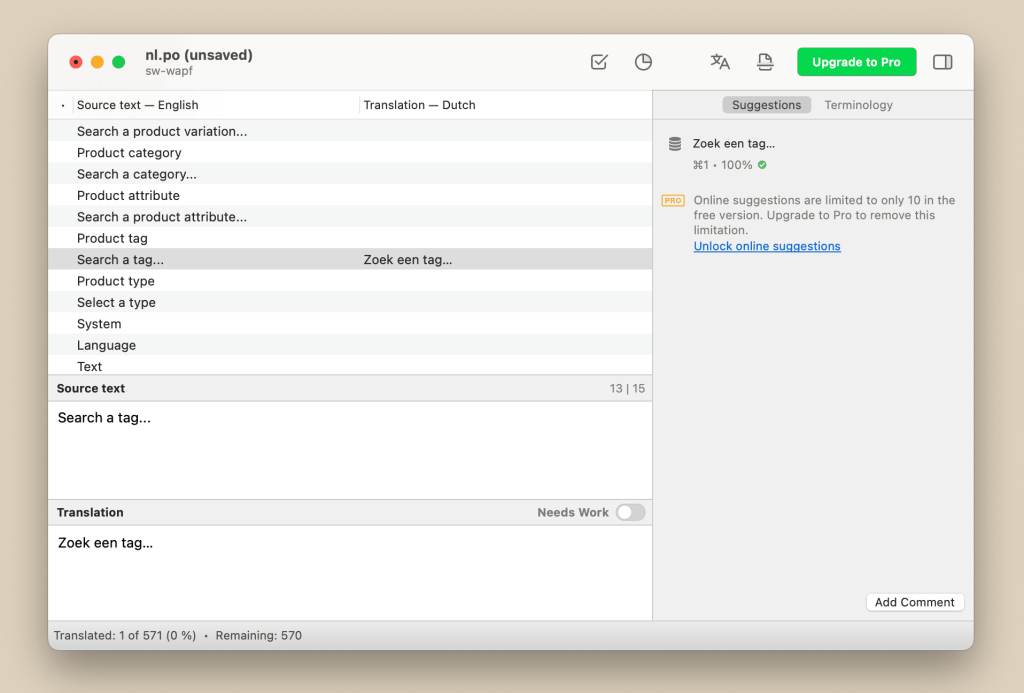Select the System entry in the list
Viewport: 1024px width, 693px height.
tap(99, 323)
